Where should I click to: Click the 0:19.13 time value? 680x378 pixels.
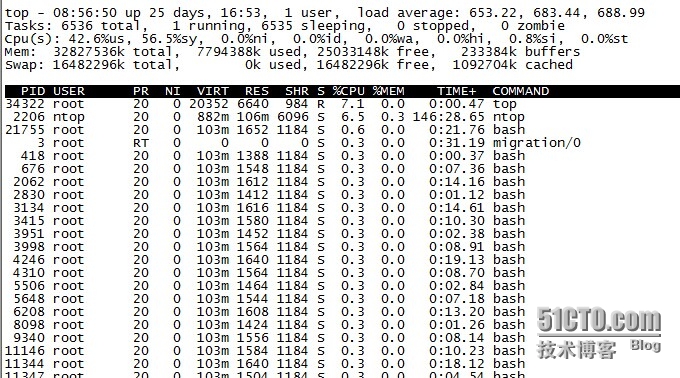pos(456,260)
